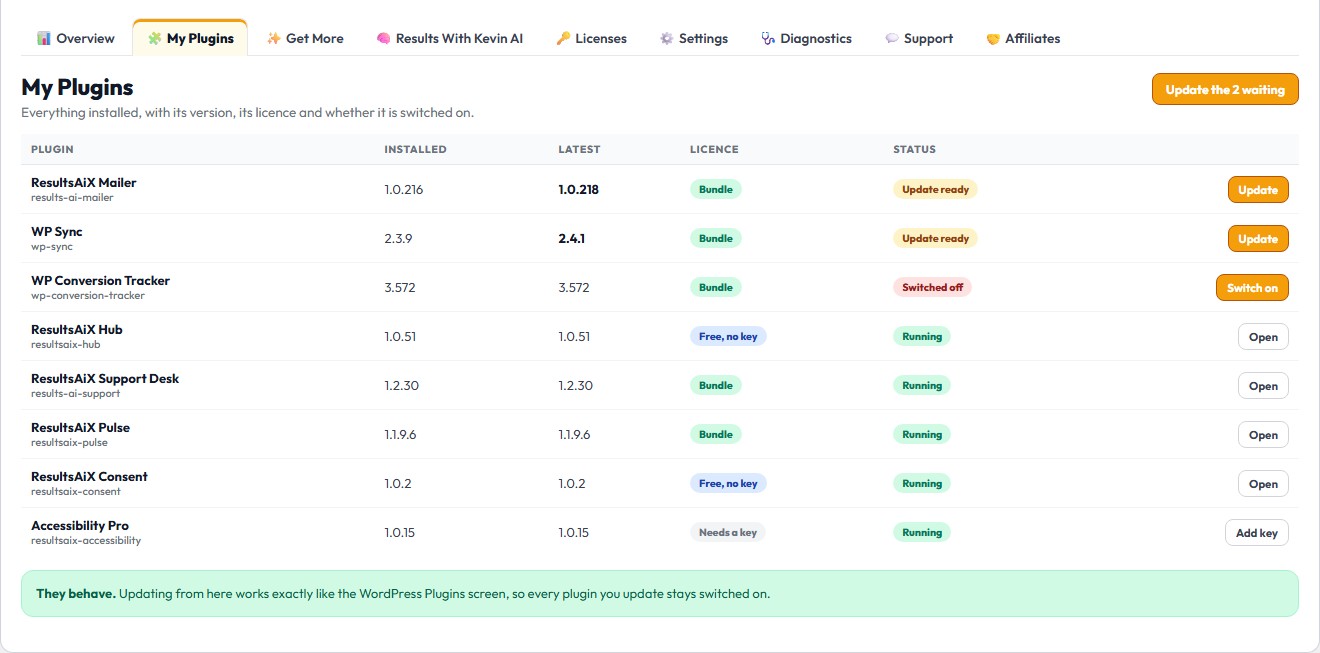Viewport: 1320px width, 653px height.
Task: Click the PLUGIN column header
Action: pos(52,149)
